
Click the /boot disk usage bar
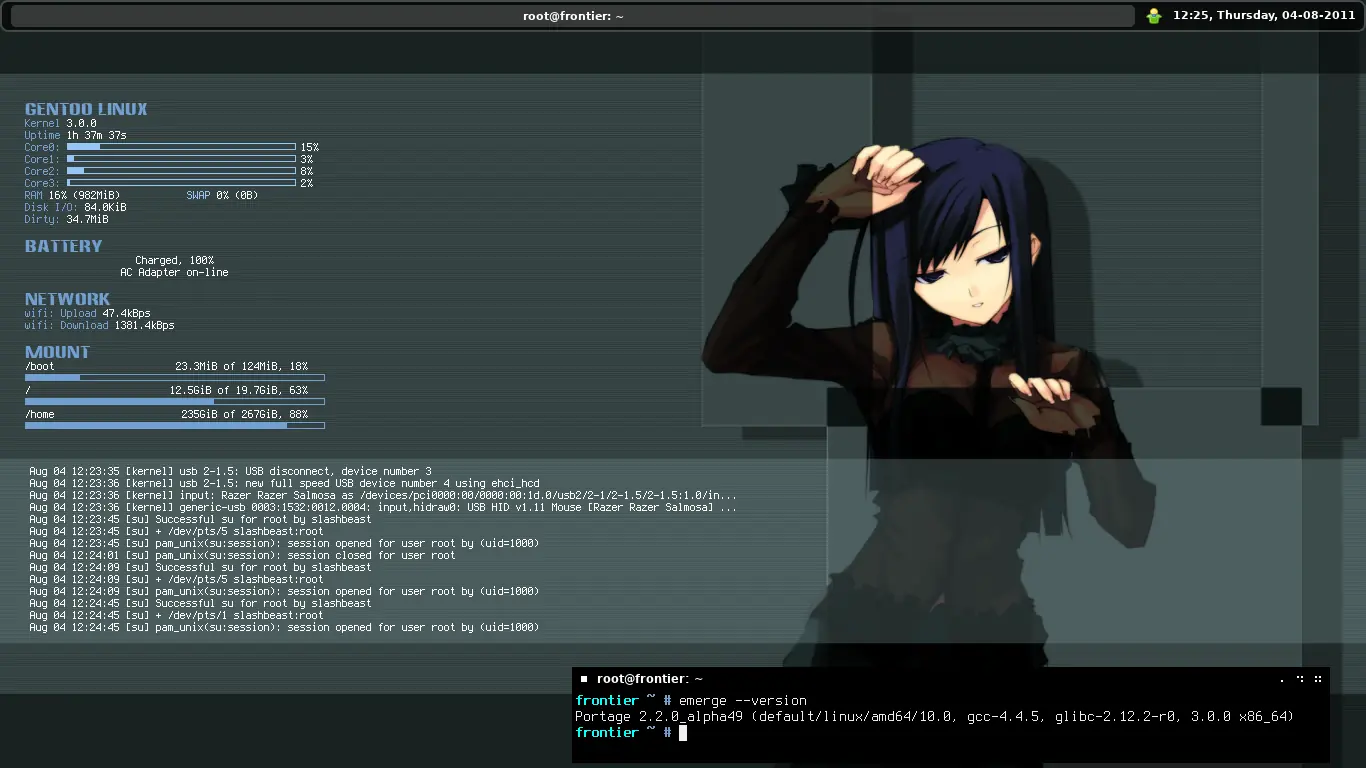click(175, 377)
